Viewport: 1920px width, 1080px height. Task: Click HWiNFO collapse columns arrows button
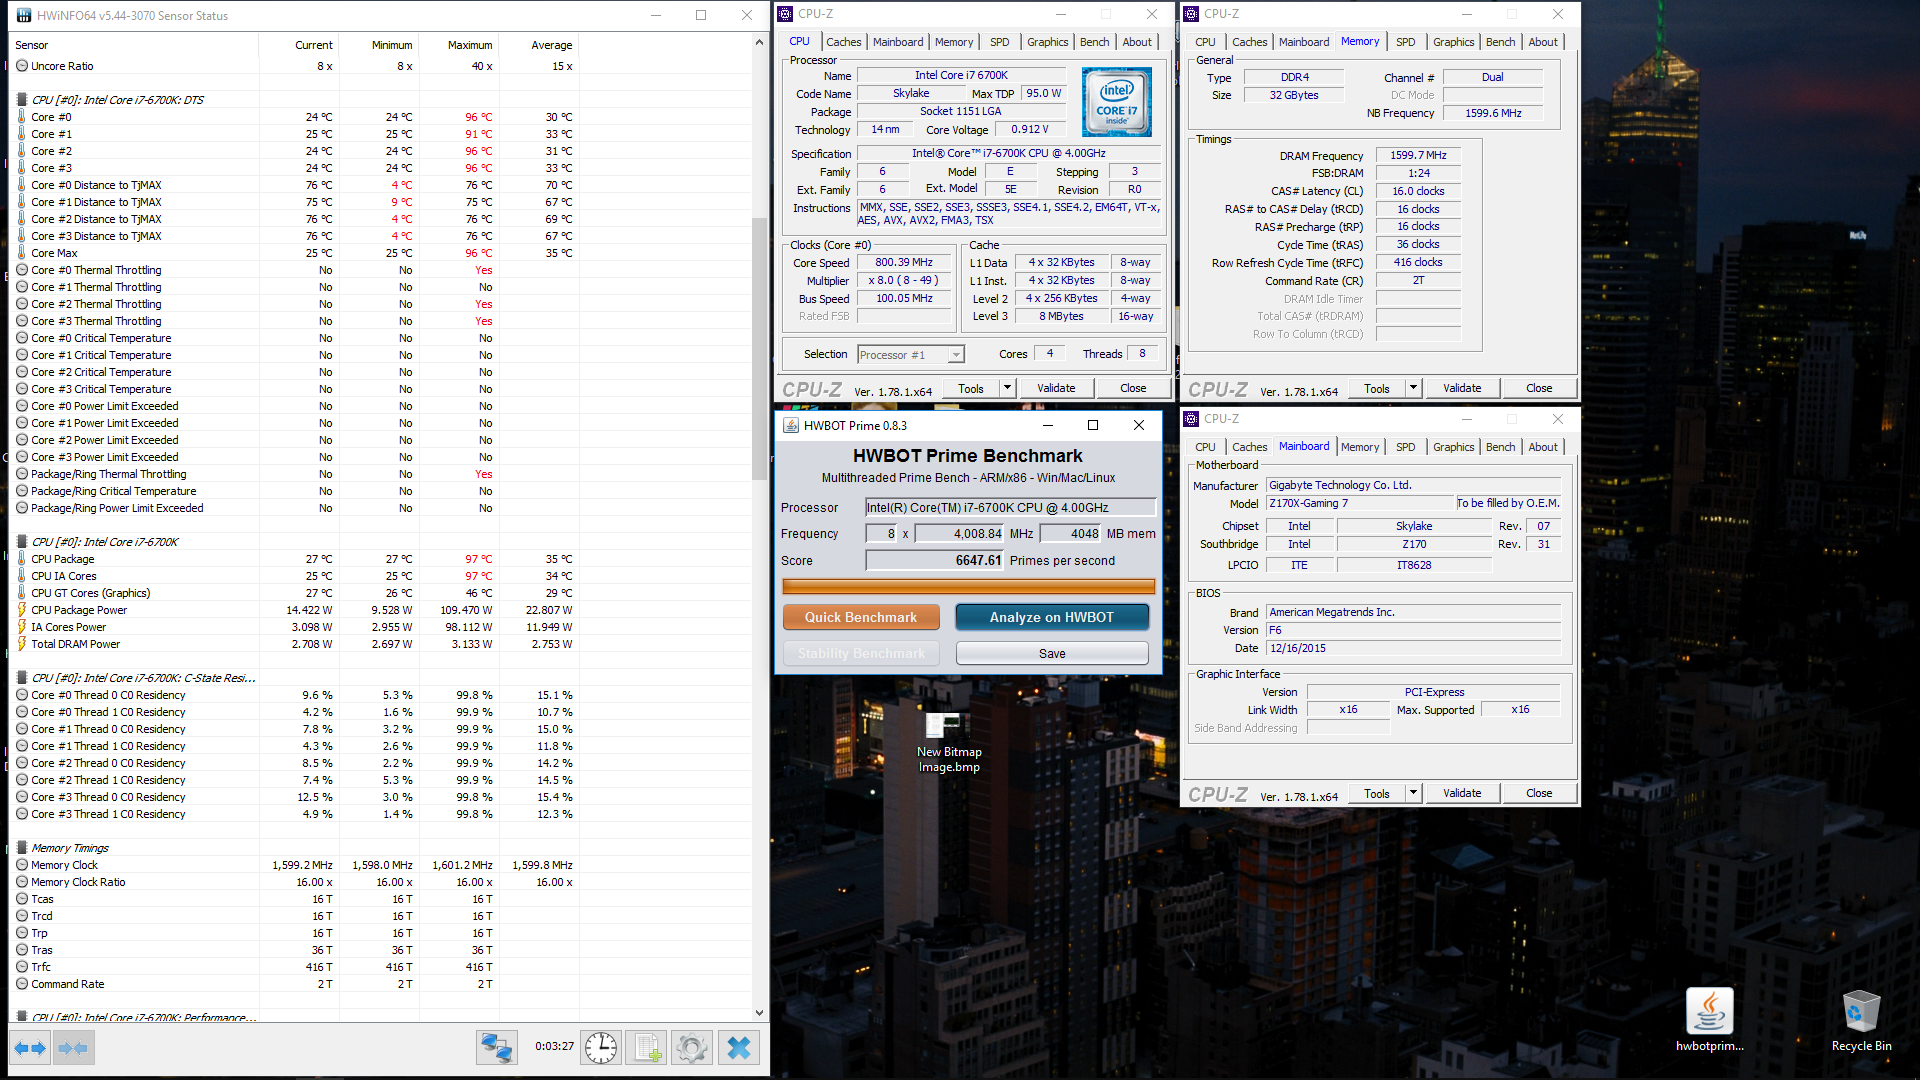click(x=73, y=1047)
